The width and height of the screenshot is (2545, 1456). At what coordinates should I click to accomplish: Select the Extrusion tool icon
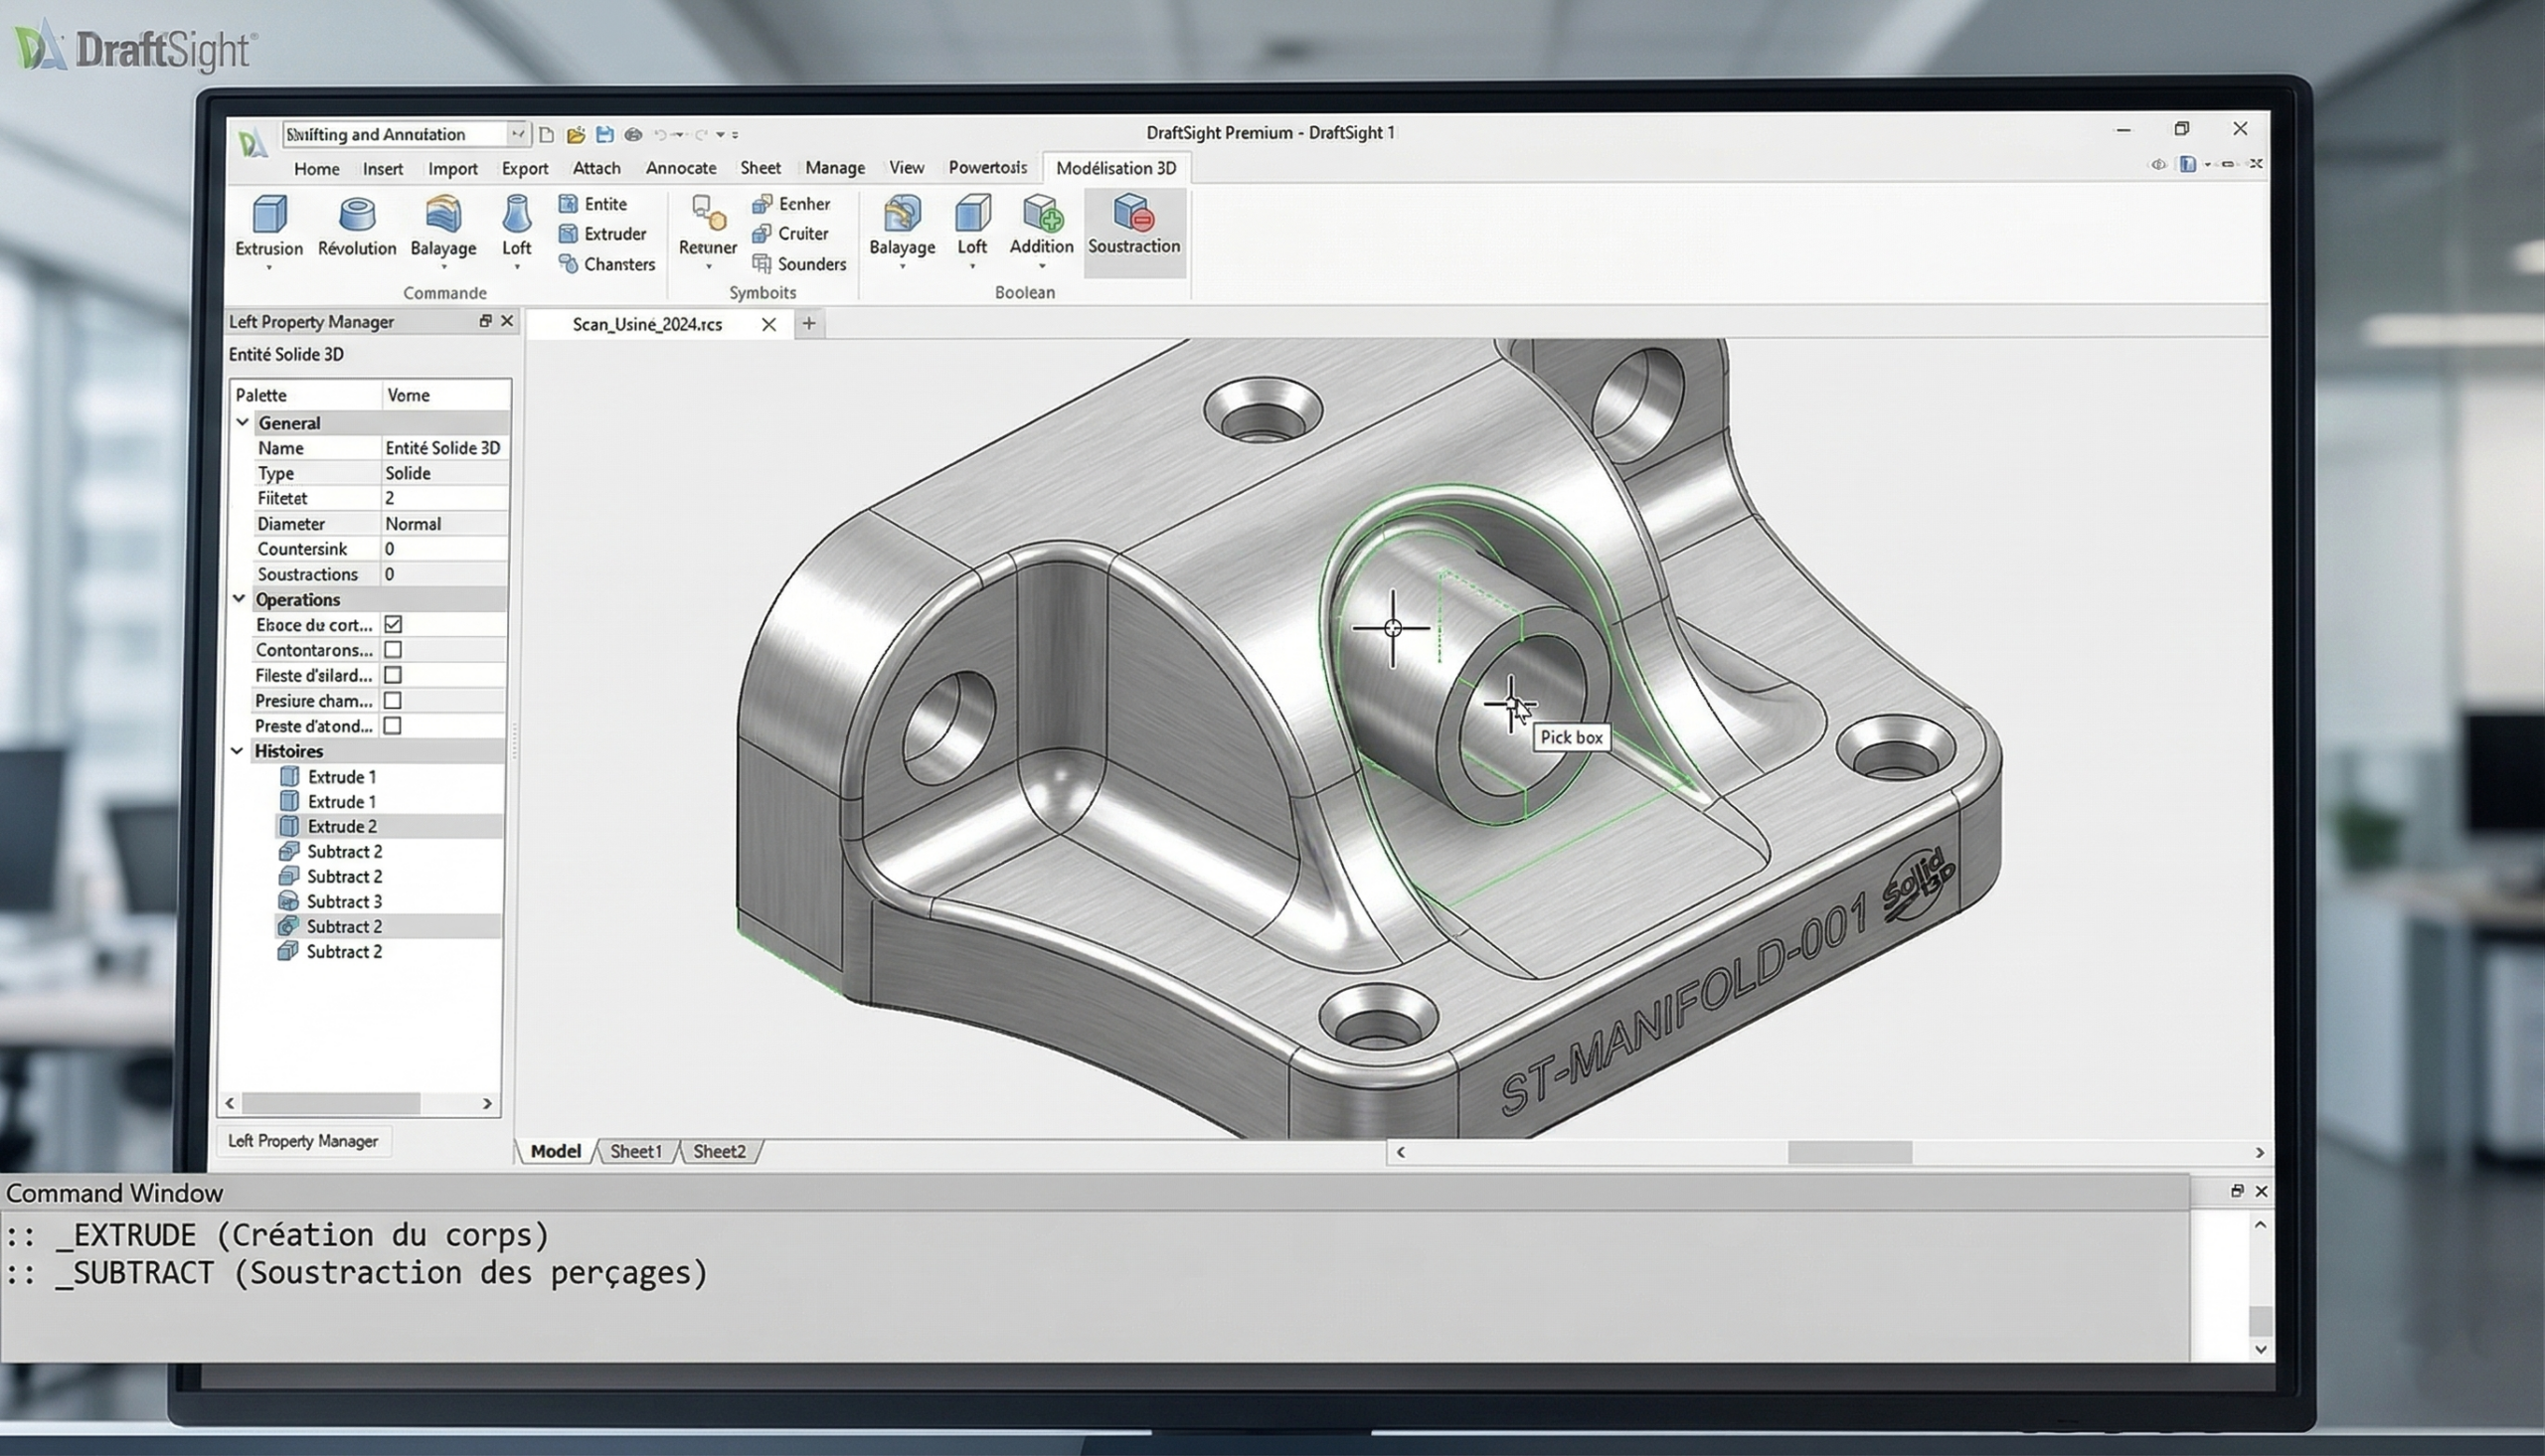(269, 215)
